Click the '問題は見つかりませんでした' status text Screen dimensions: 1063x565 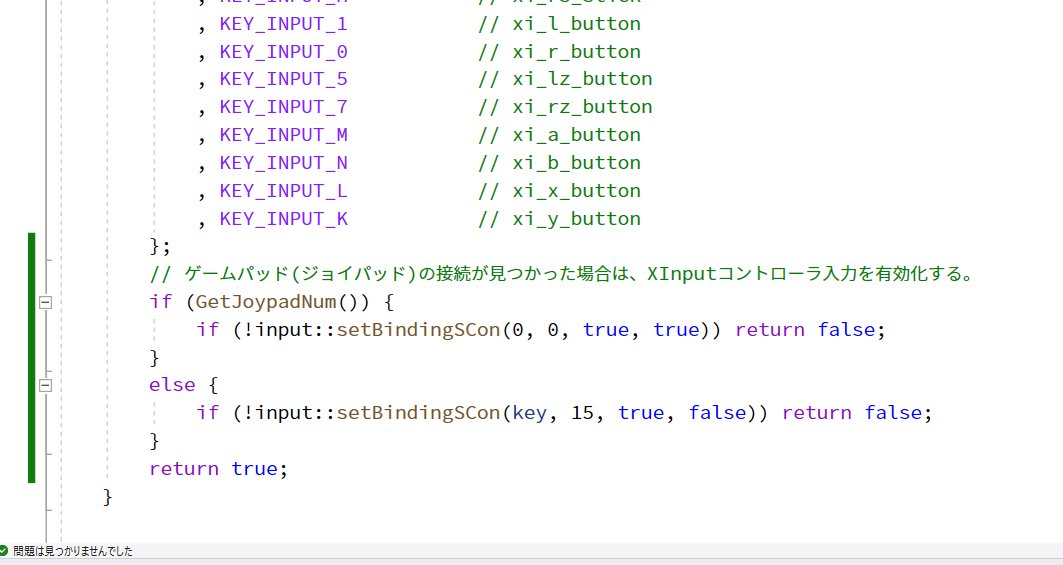[x=73, y=551]
